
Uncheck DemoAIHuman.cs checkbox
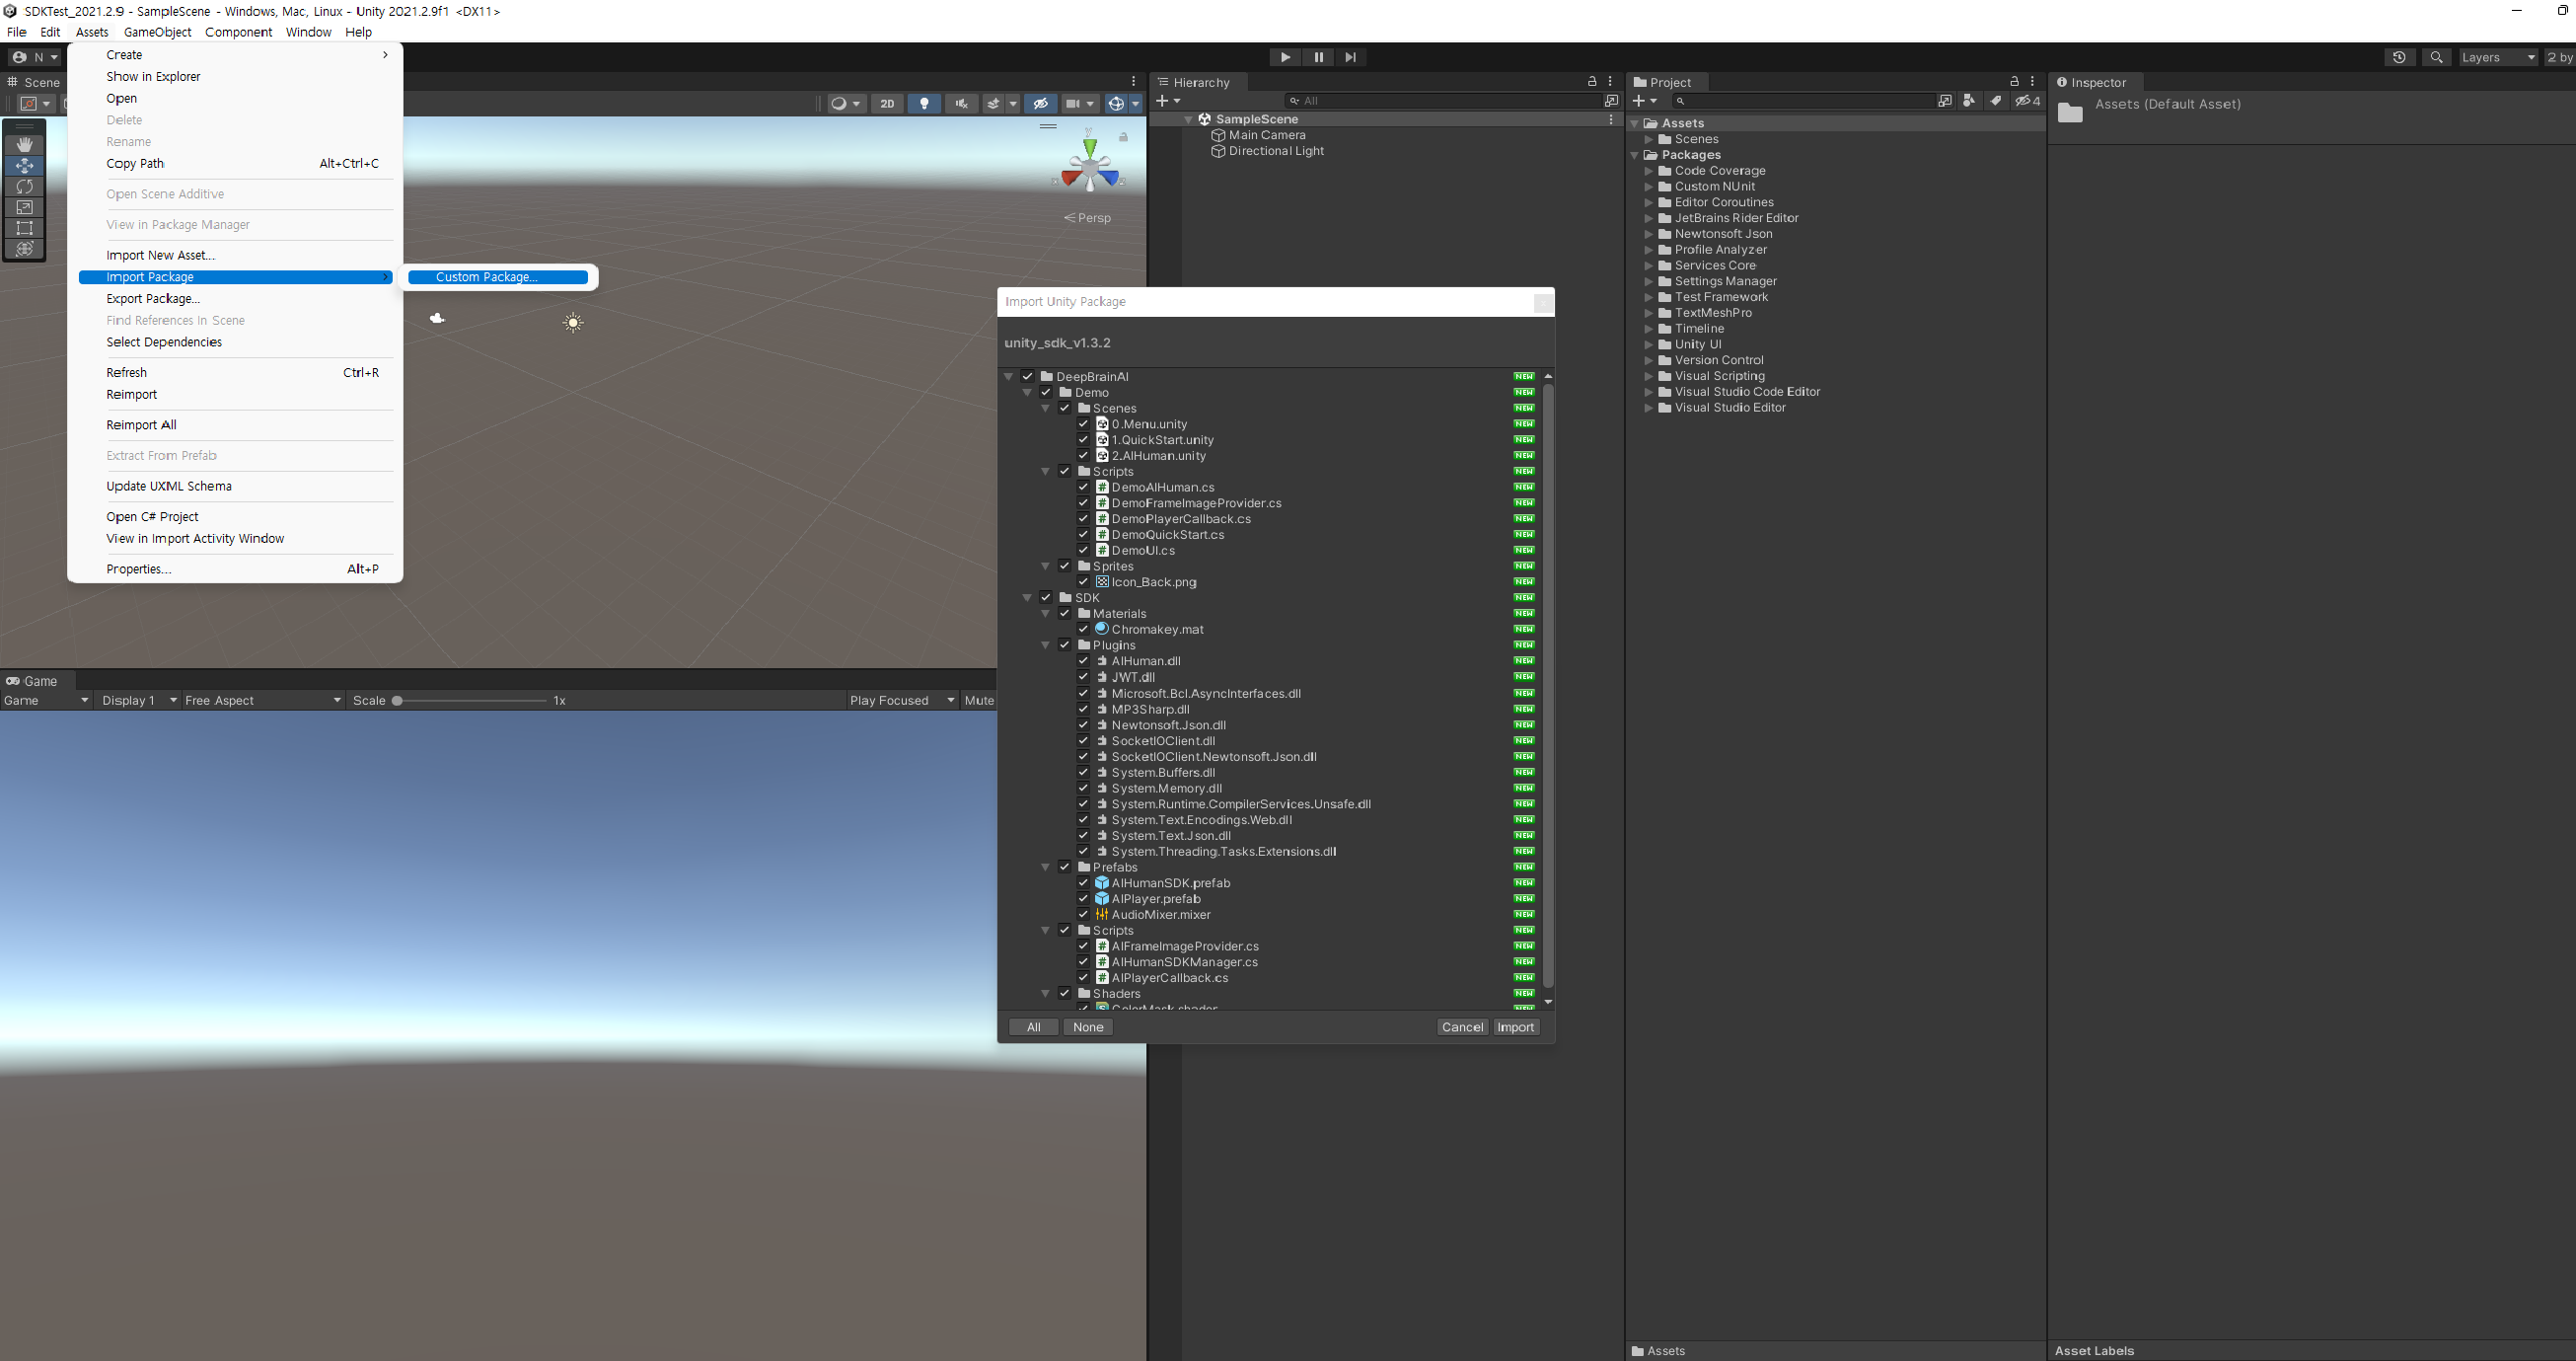pos(1083,488)
